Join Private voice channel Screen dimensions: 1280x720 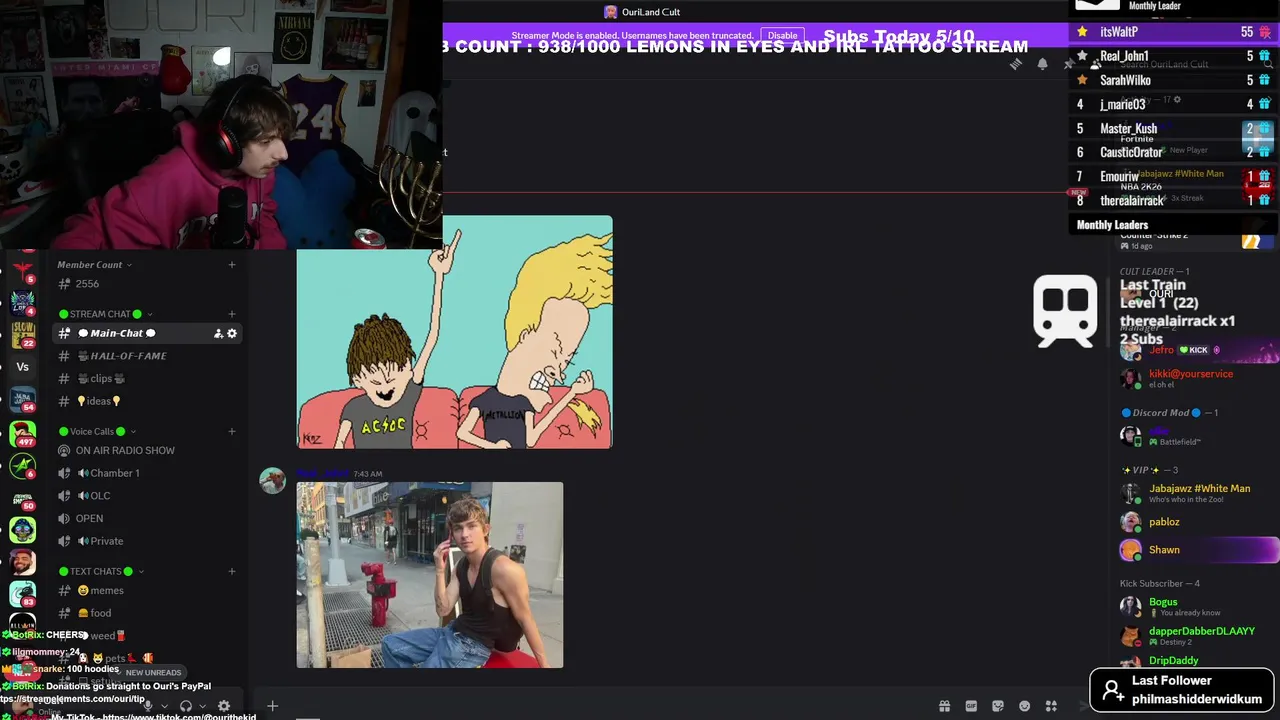[147, 541]
